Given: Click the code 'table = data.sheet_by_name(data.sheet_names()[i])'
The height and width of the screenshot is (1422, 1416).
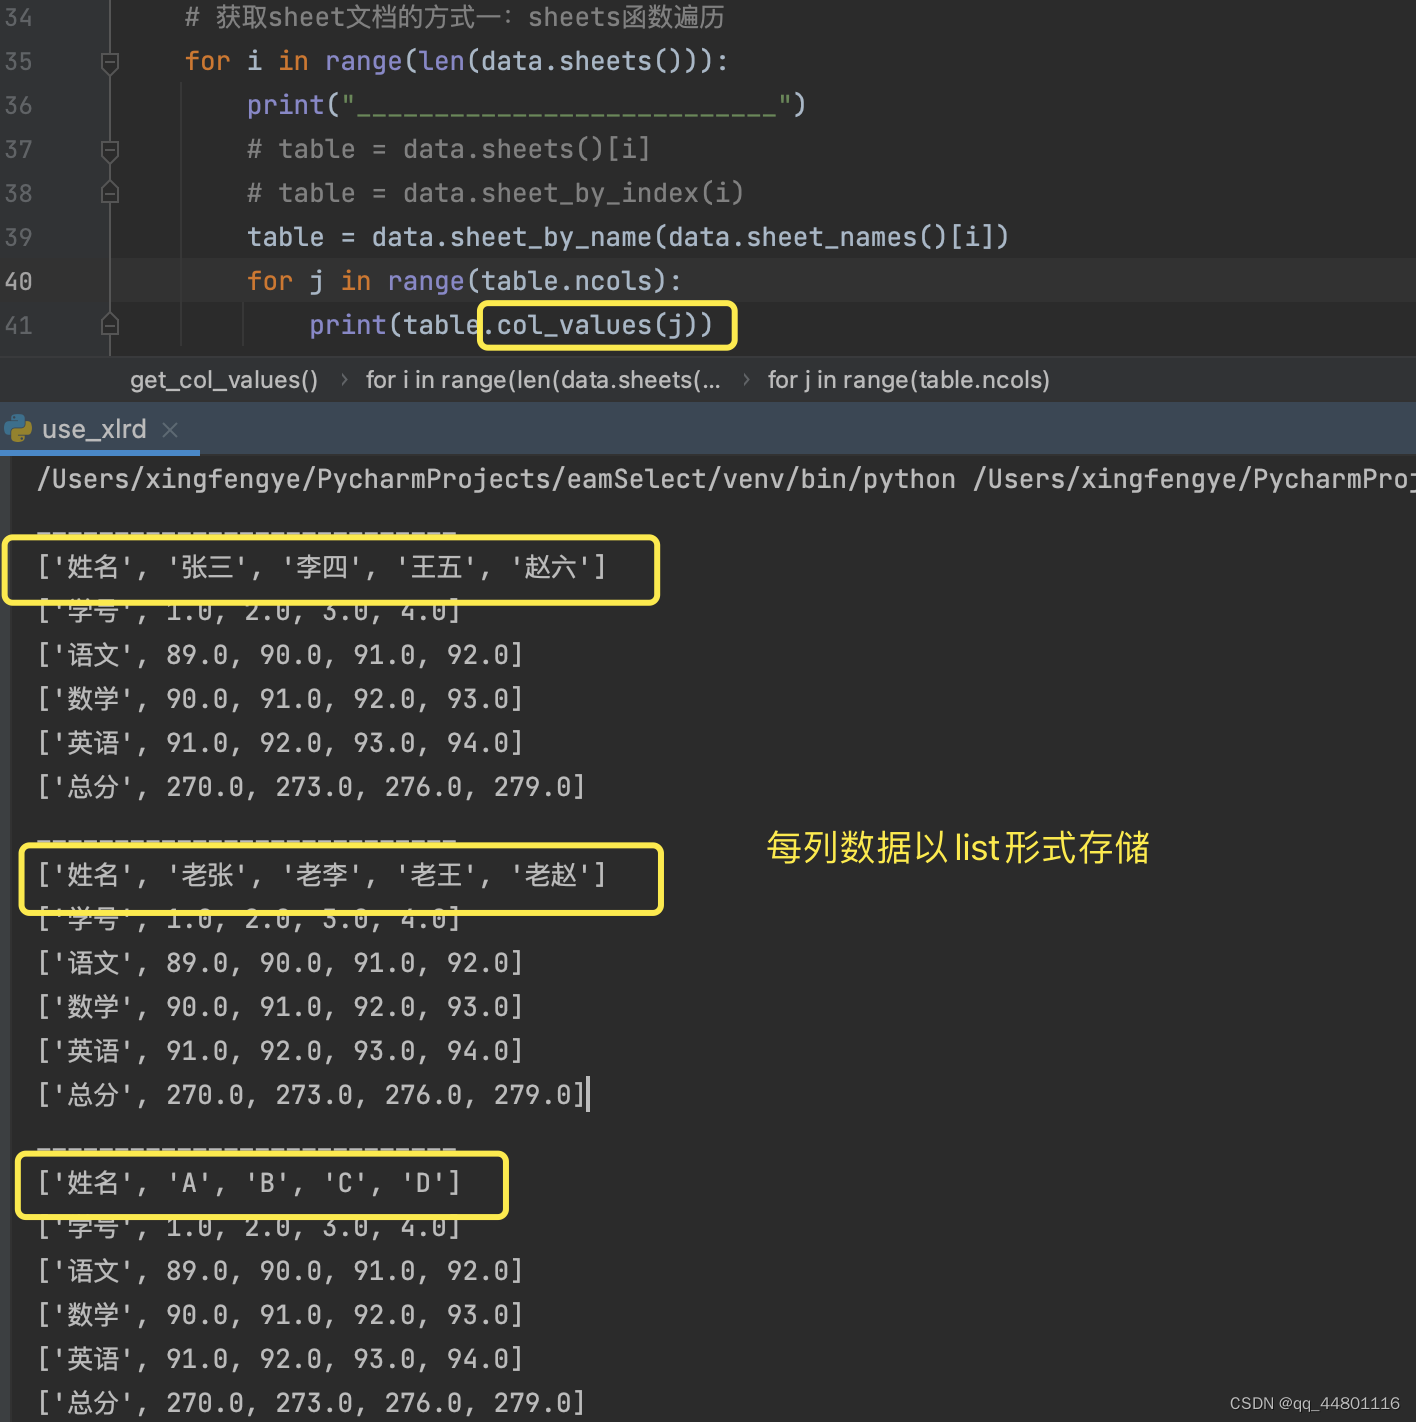Looking at the screenshot, I should point(628,237).
